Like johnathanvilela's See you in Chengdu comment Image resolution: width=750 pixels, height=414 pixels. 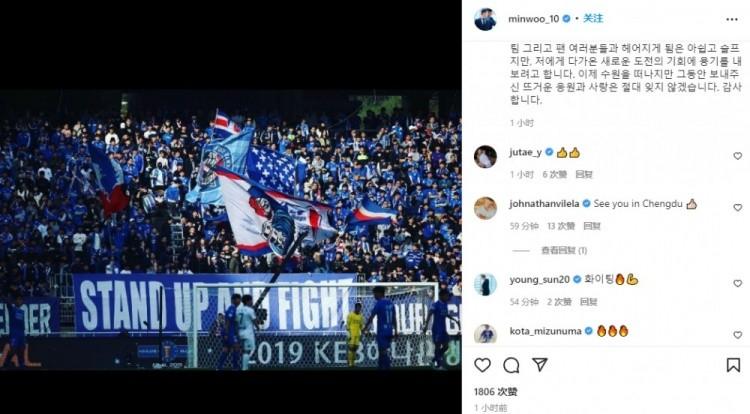[738, 207]
